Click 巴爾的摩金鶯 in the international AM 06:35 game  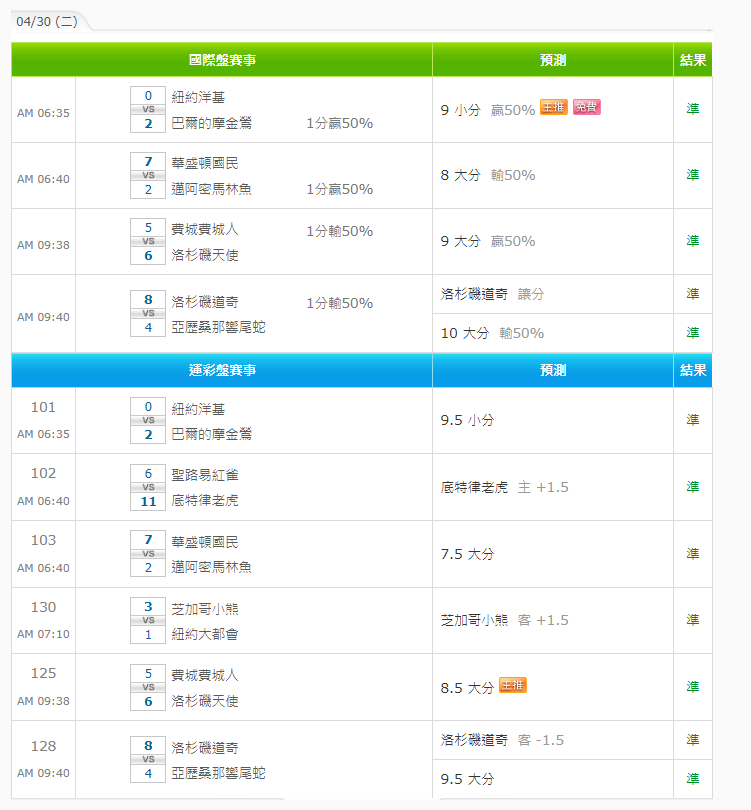tap(212, 123)
